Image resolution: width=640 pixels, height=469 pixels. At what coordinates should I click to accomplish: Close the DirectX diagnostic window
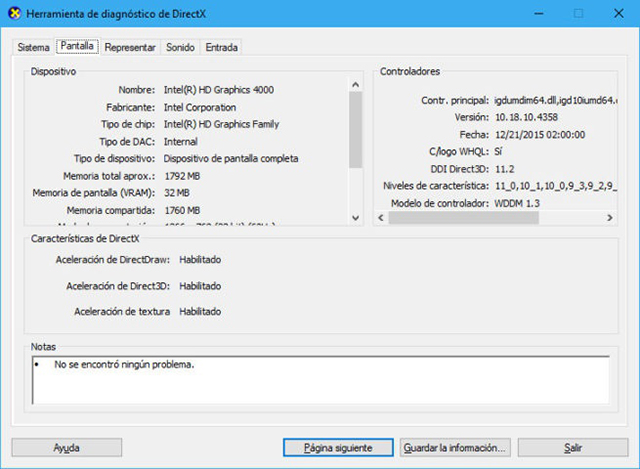click(x=619, y=13)
